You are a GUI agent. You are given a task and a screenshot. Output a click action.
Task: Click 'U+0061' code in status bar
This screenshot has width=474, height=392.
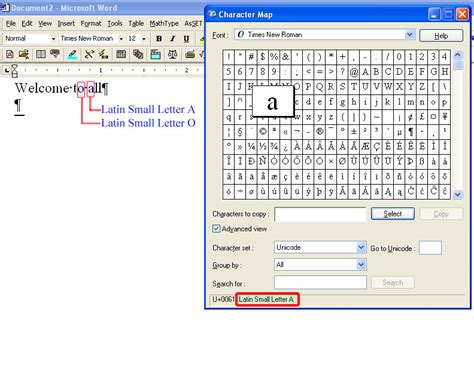(223, 299)
